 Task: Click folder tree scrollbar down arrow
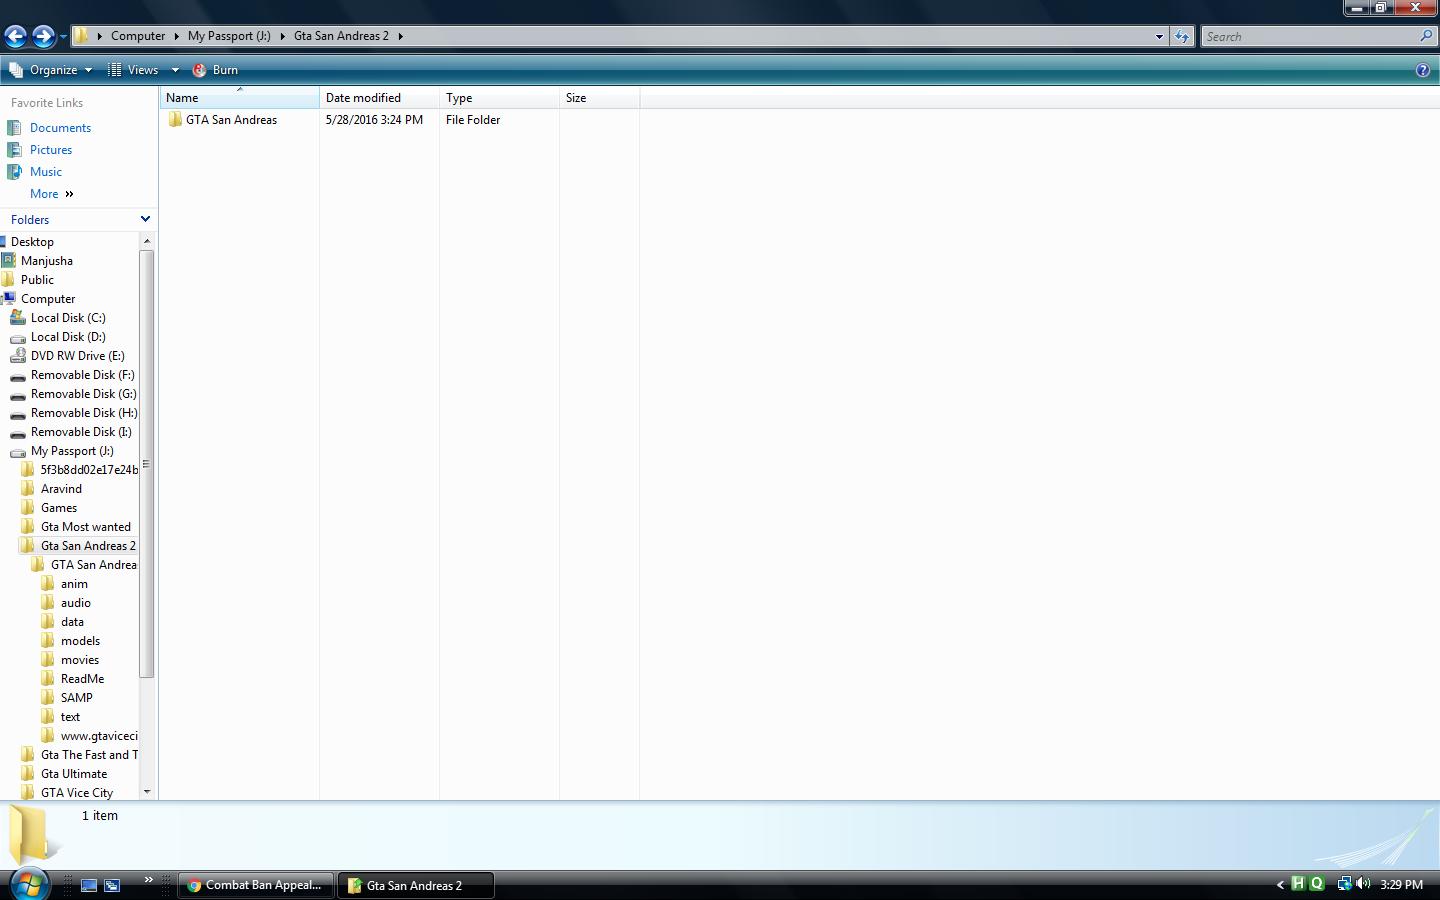[147, 791]
